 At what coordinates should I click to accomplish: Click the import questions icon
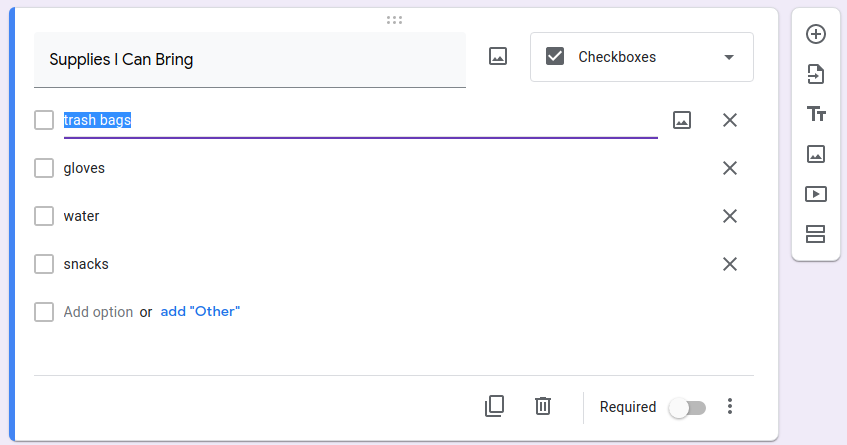tap(816, 74)
